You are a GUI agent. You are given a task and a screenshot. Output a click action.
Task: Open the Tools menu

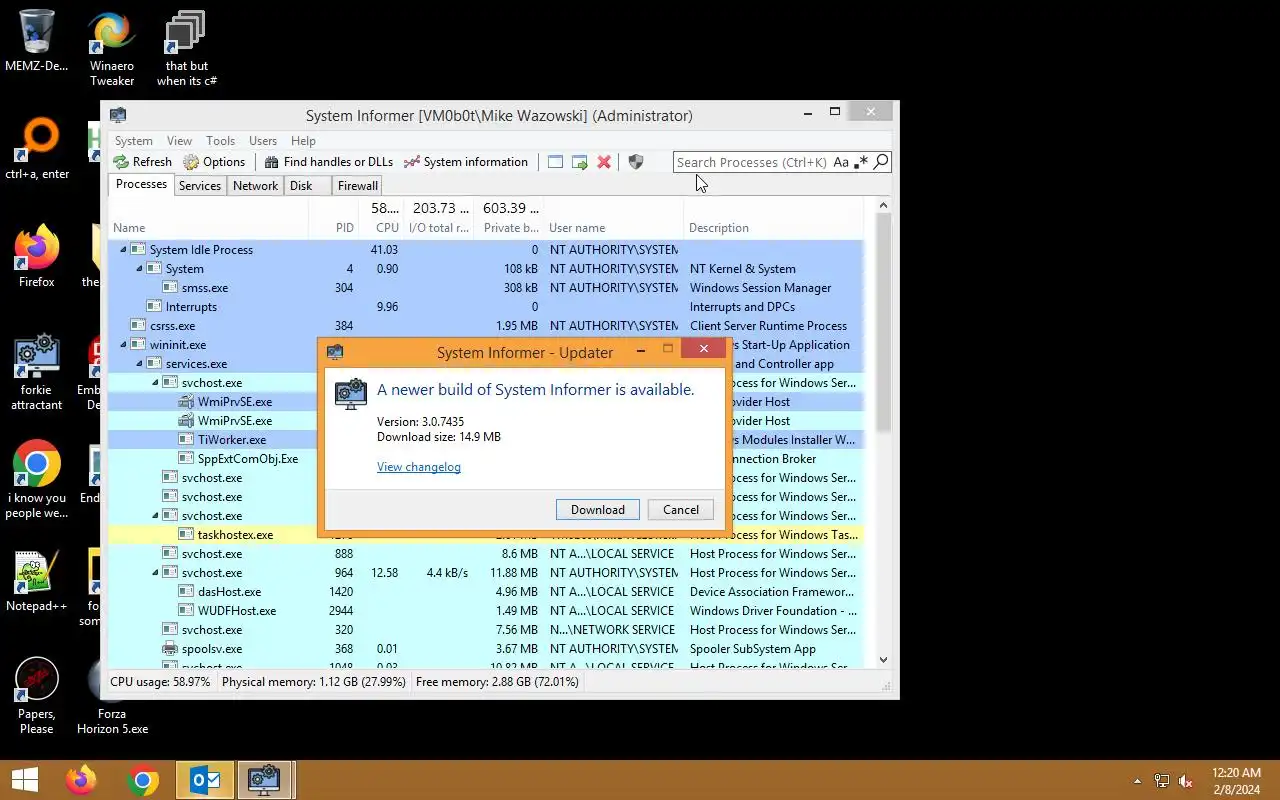tap(220, 141)
